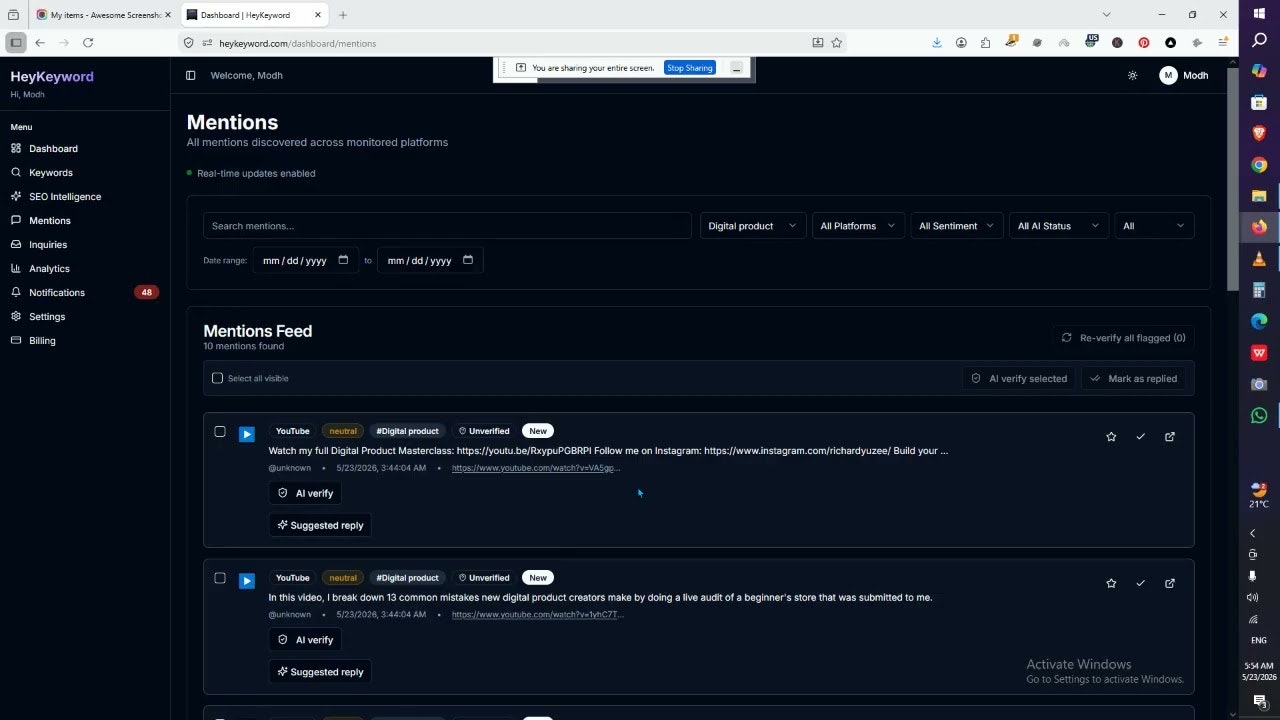Expand the All Platforms dropdown

[858, 226]
